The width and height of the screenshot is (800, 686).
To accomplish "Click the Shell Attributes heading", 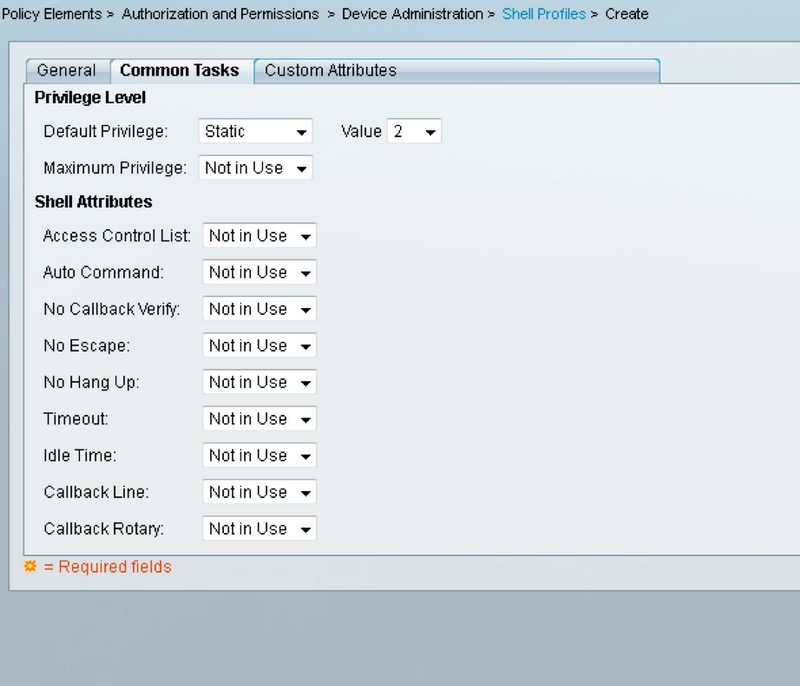I will (x=93, y=202).
